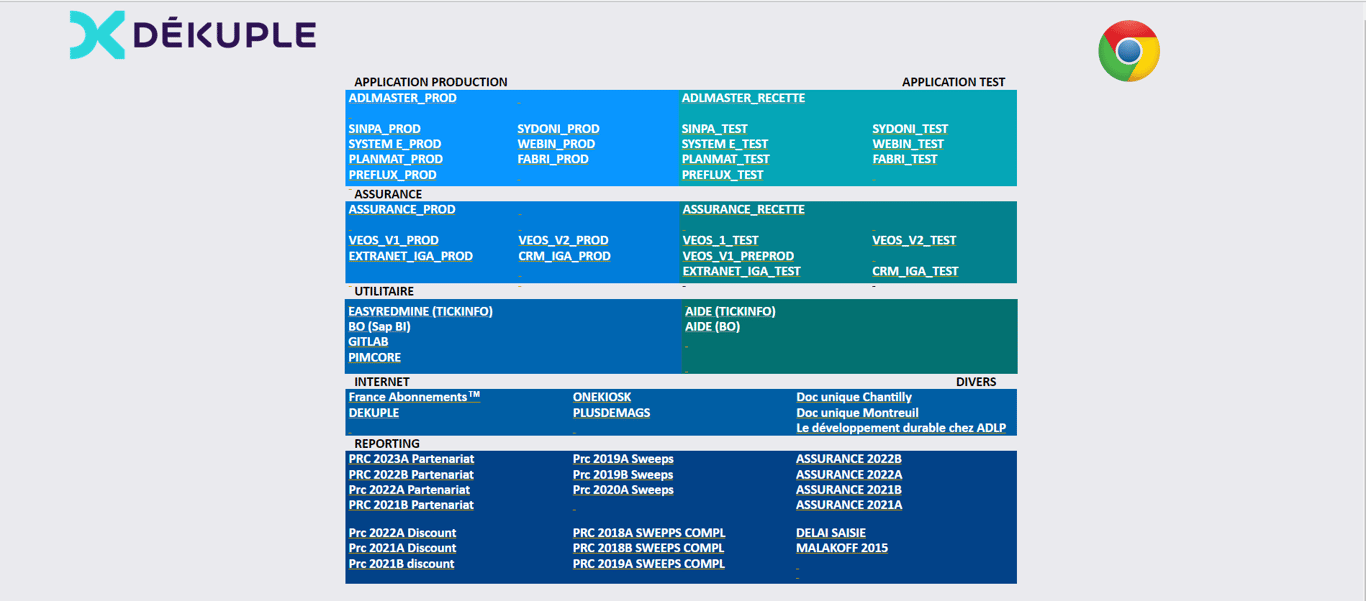Open FABRI_TEST link
The image size is (1366, 601).
[905, 159]
